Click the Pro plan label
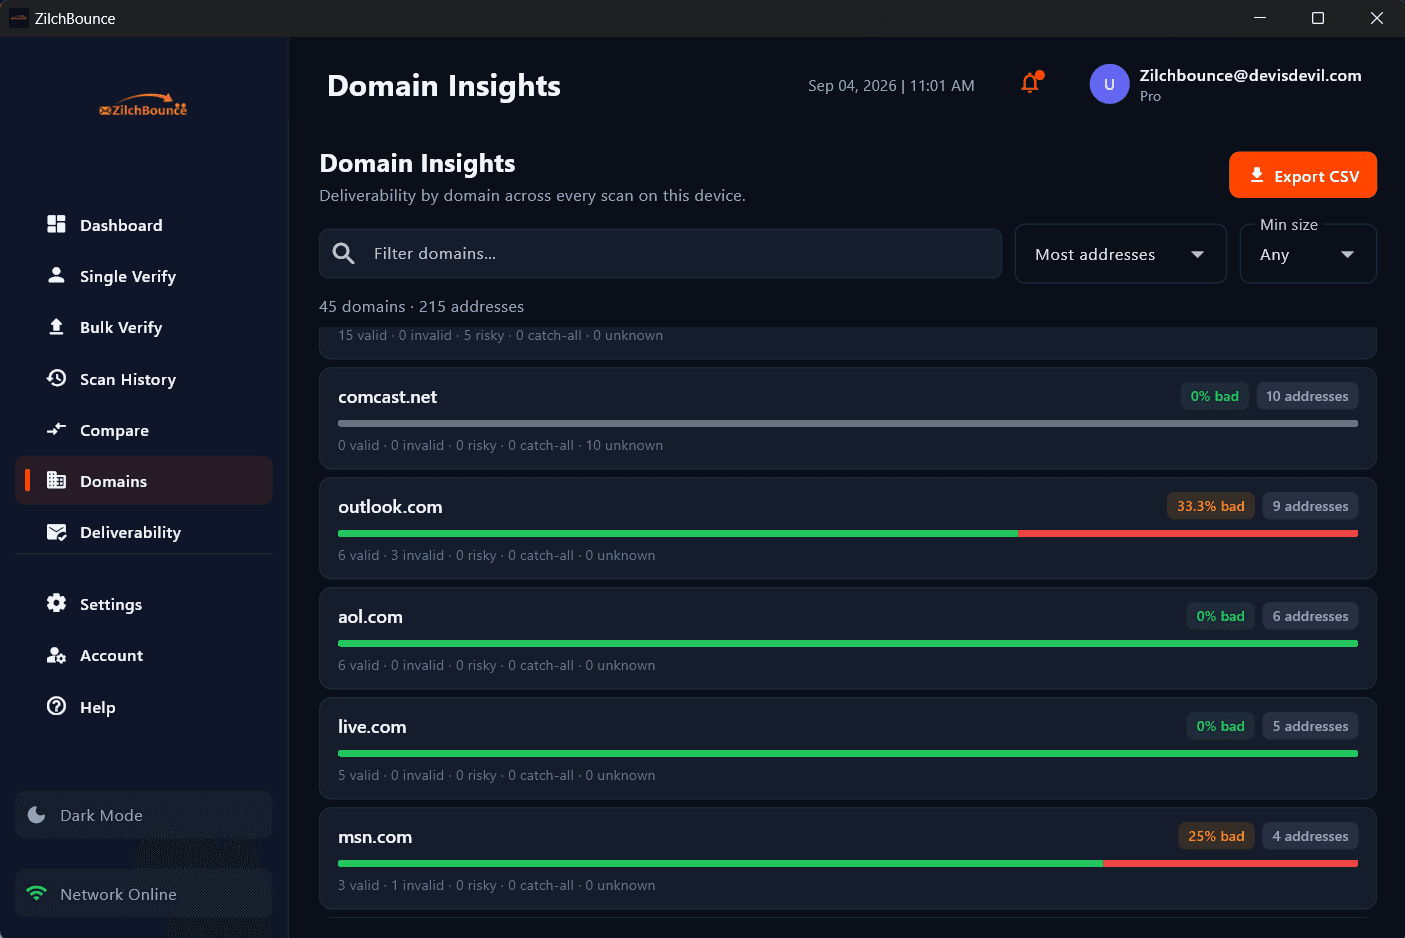 pyautogui.click(x=1150, y=96)
